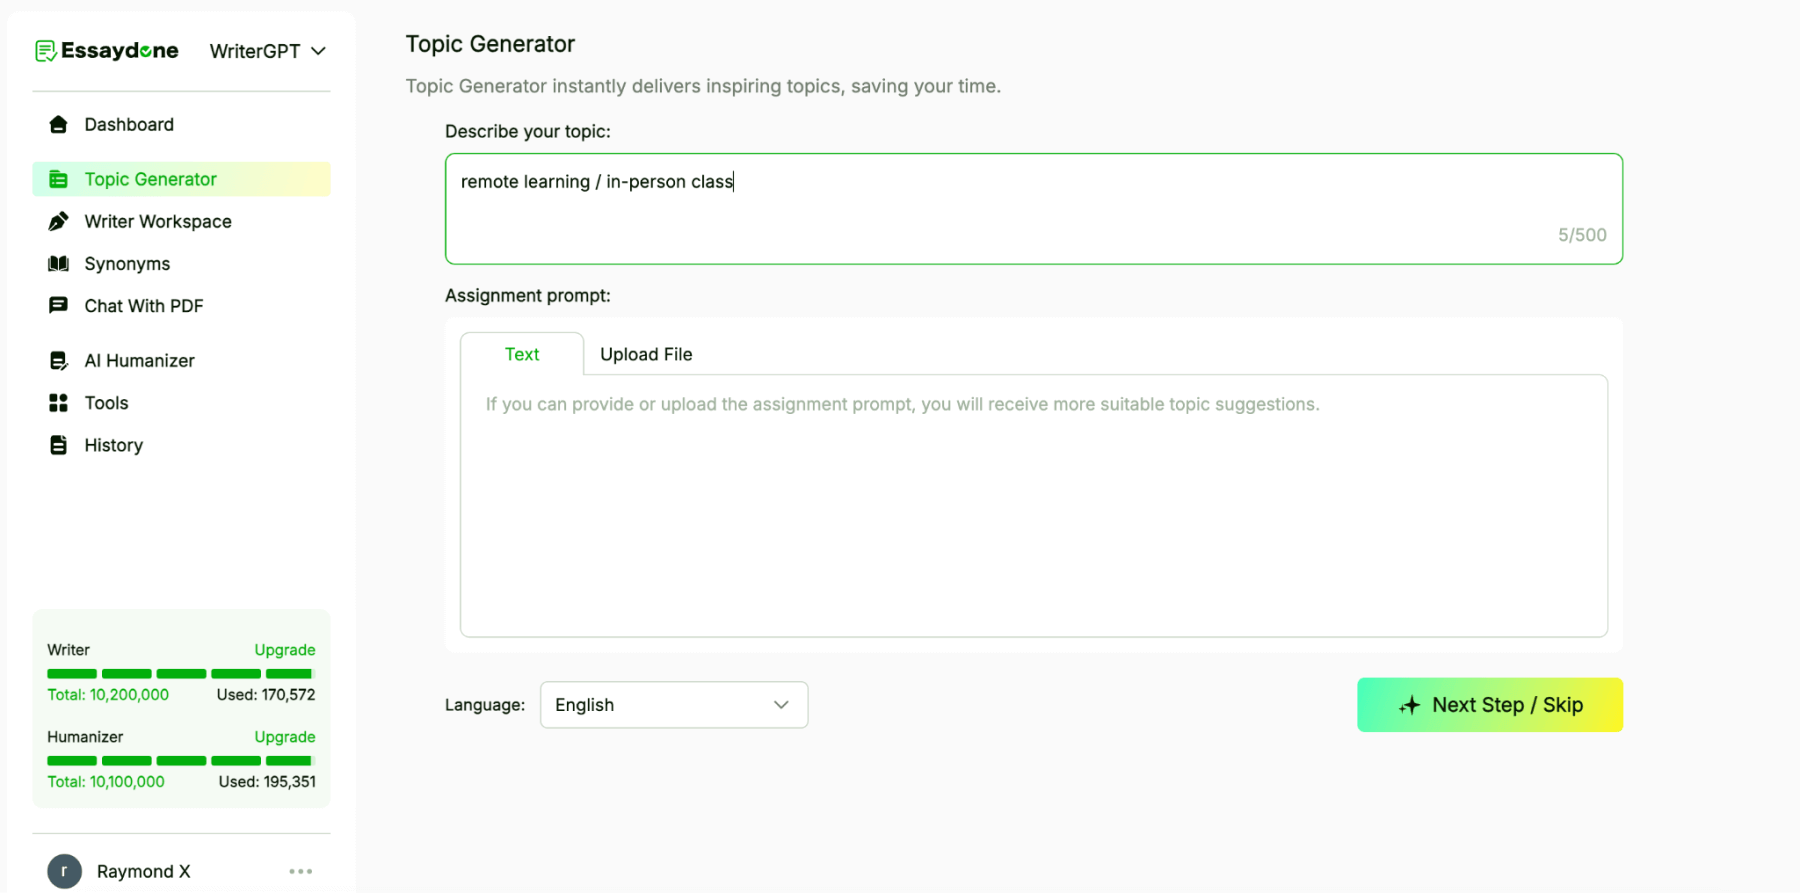
Task: Select the Text tab
Action: point(521,354)
